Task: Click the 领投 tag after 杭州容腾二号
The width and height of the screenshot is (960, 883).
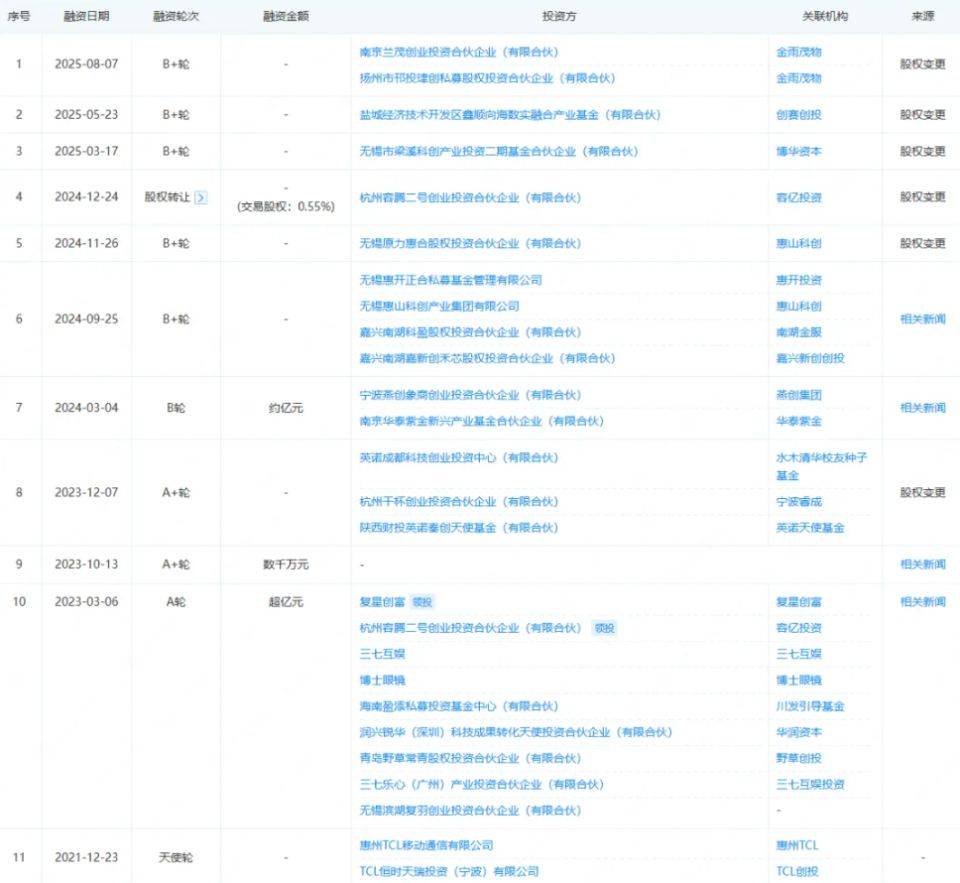Action: 604,628
